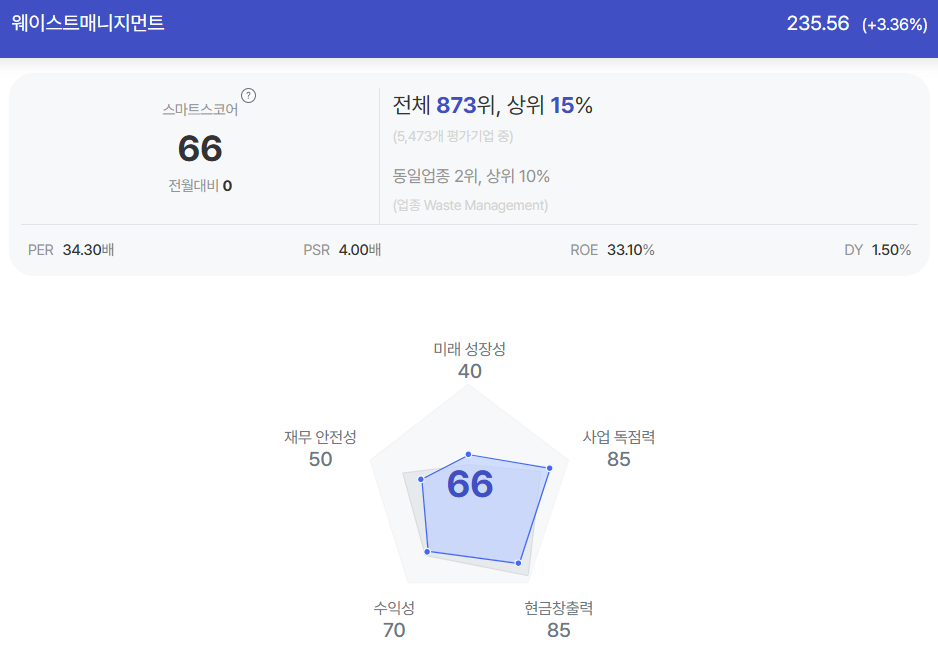Click the price change percentage +3.36%

(x=895, y=25)
